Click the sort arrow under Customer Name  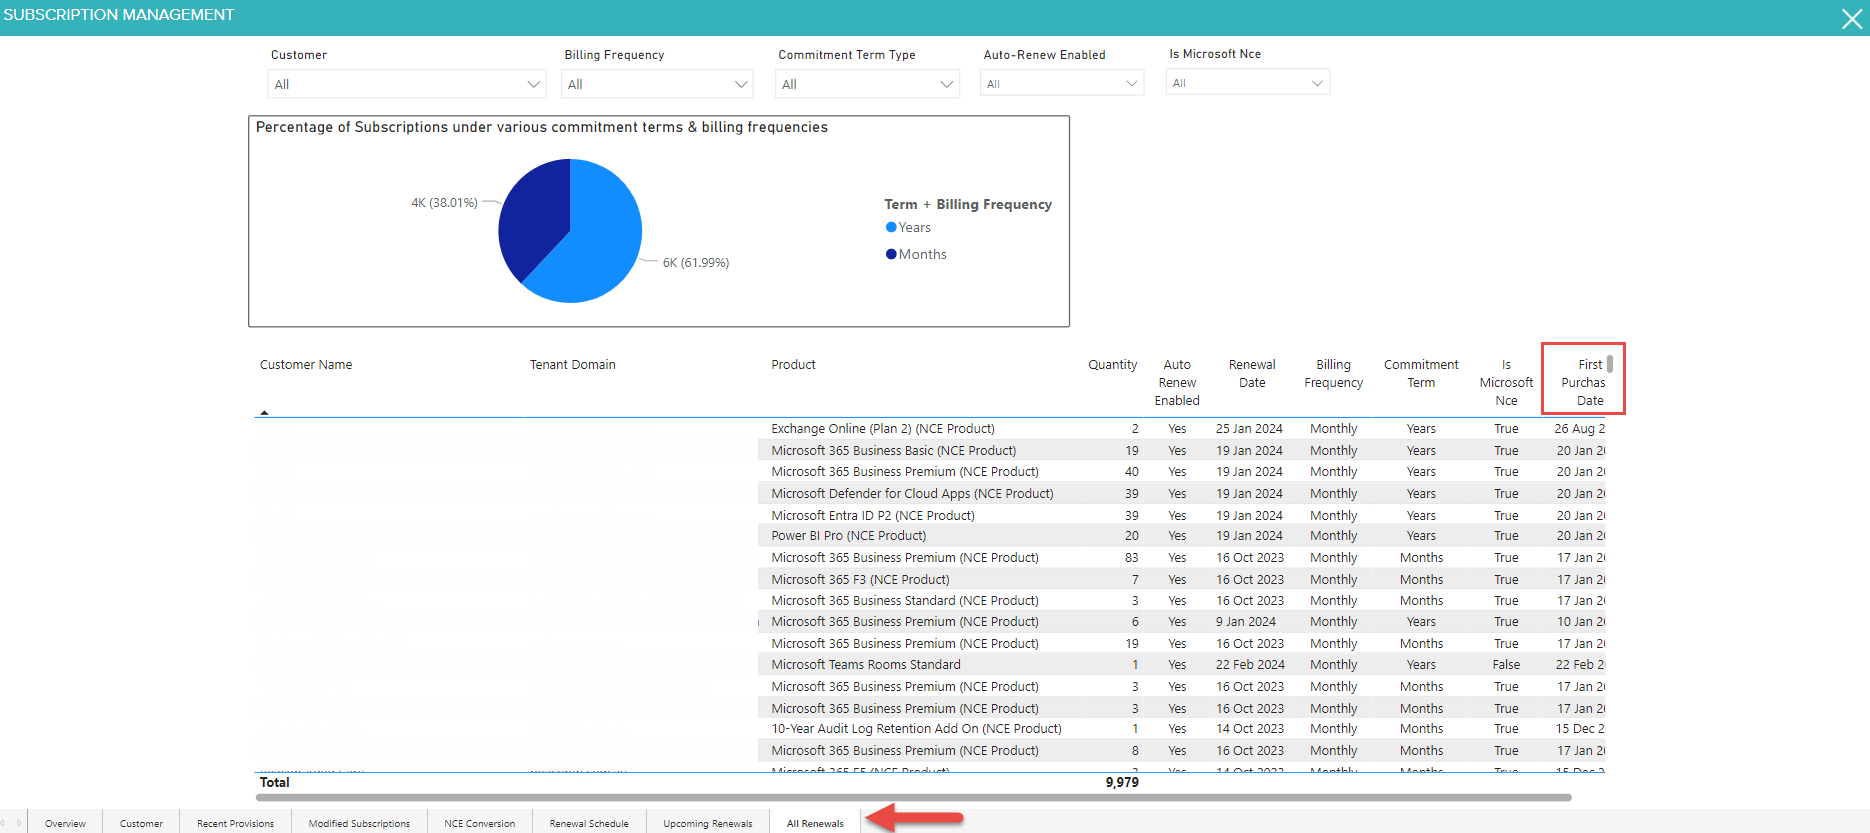click(264, 412)
